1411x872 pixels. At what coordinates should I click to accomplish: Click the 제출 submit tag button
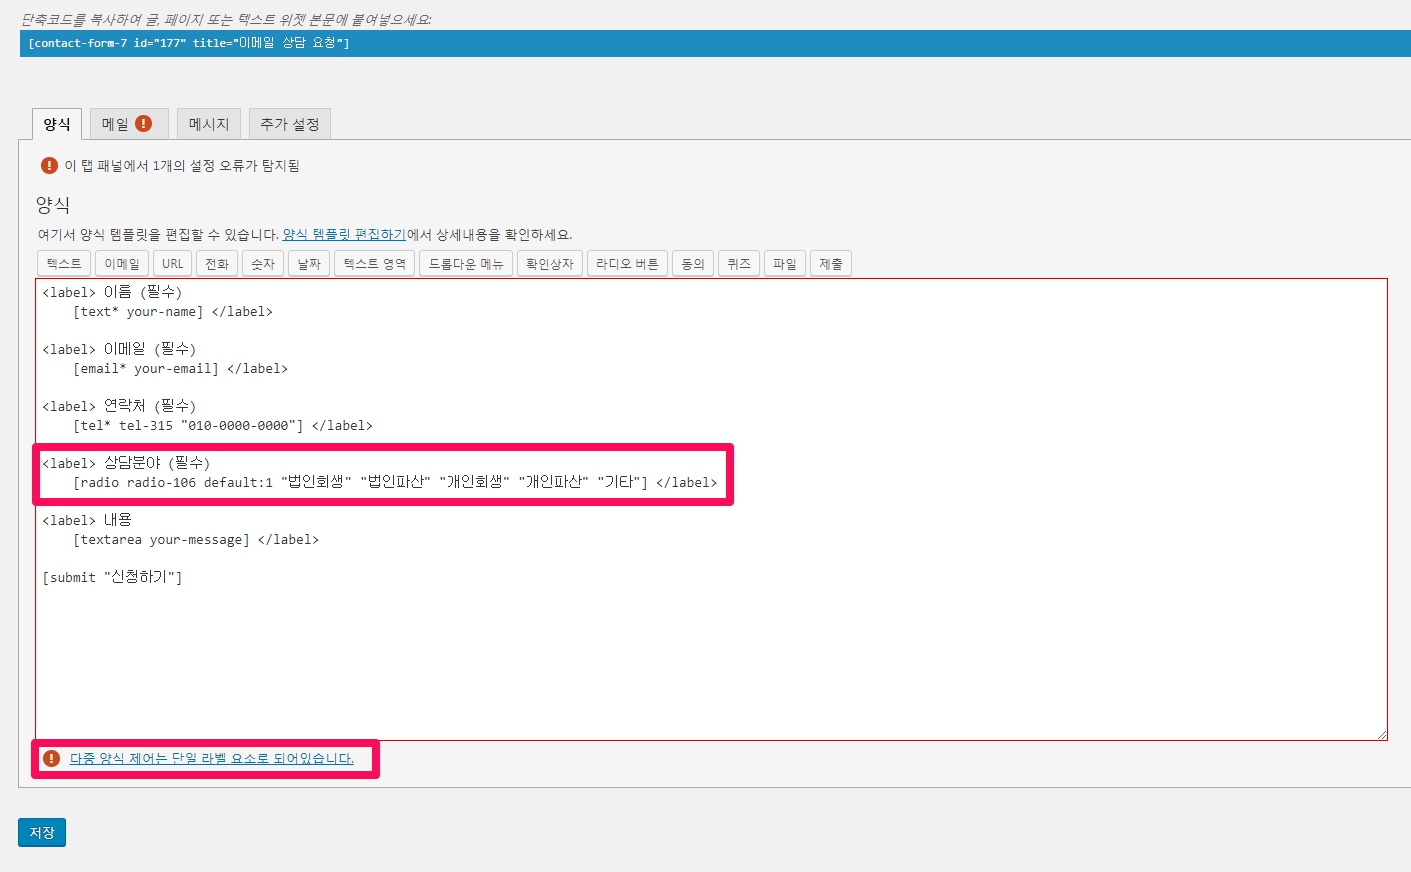pos(831,264)
